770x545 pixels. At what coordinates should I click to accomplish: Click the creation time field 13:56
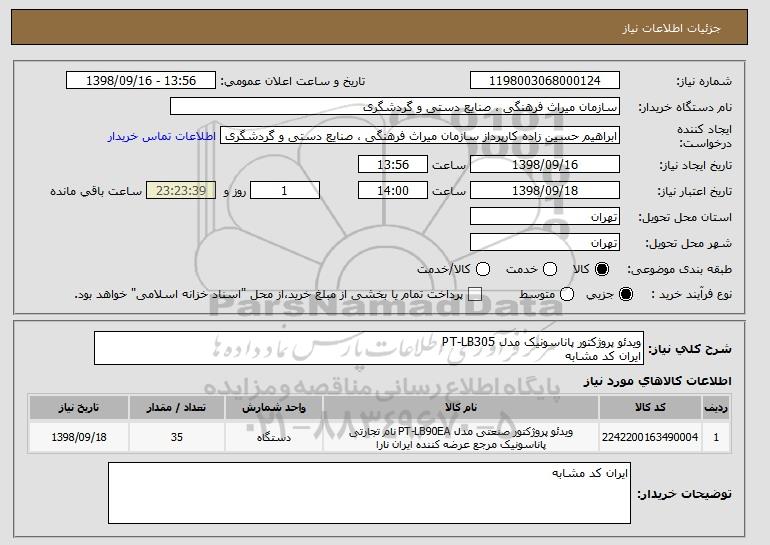click(x=393, y=164)
